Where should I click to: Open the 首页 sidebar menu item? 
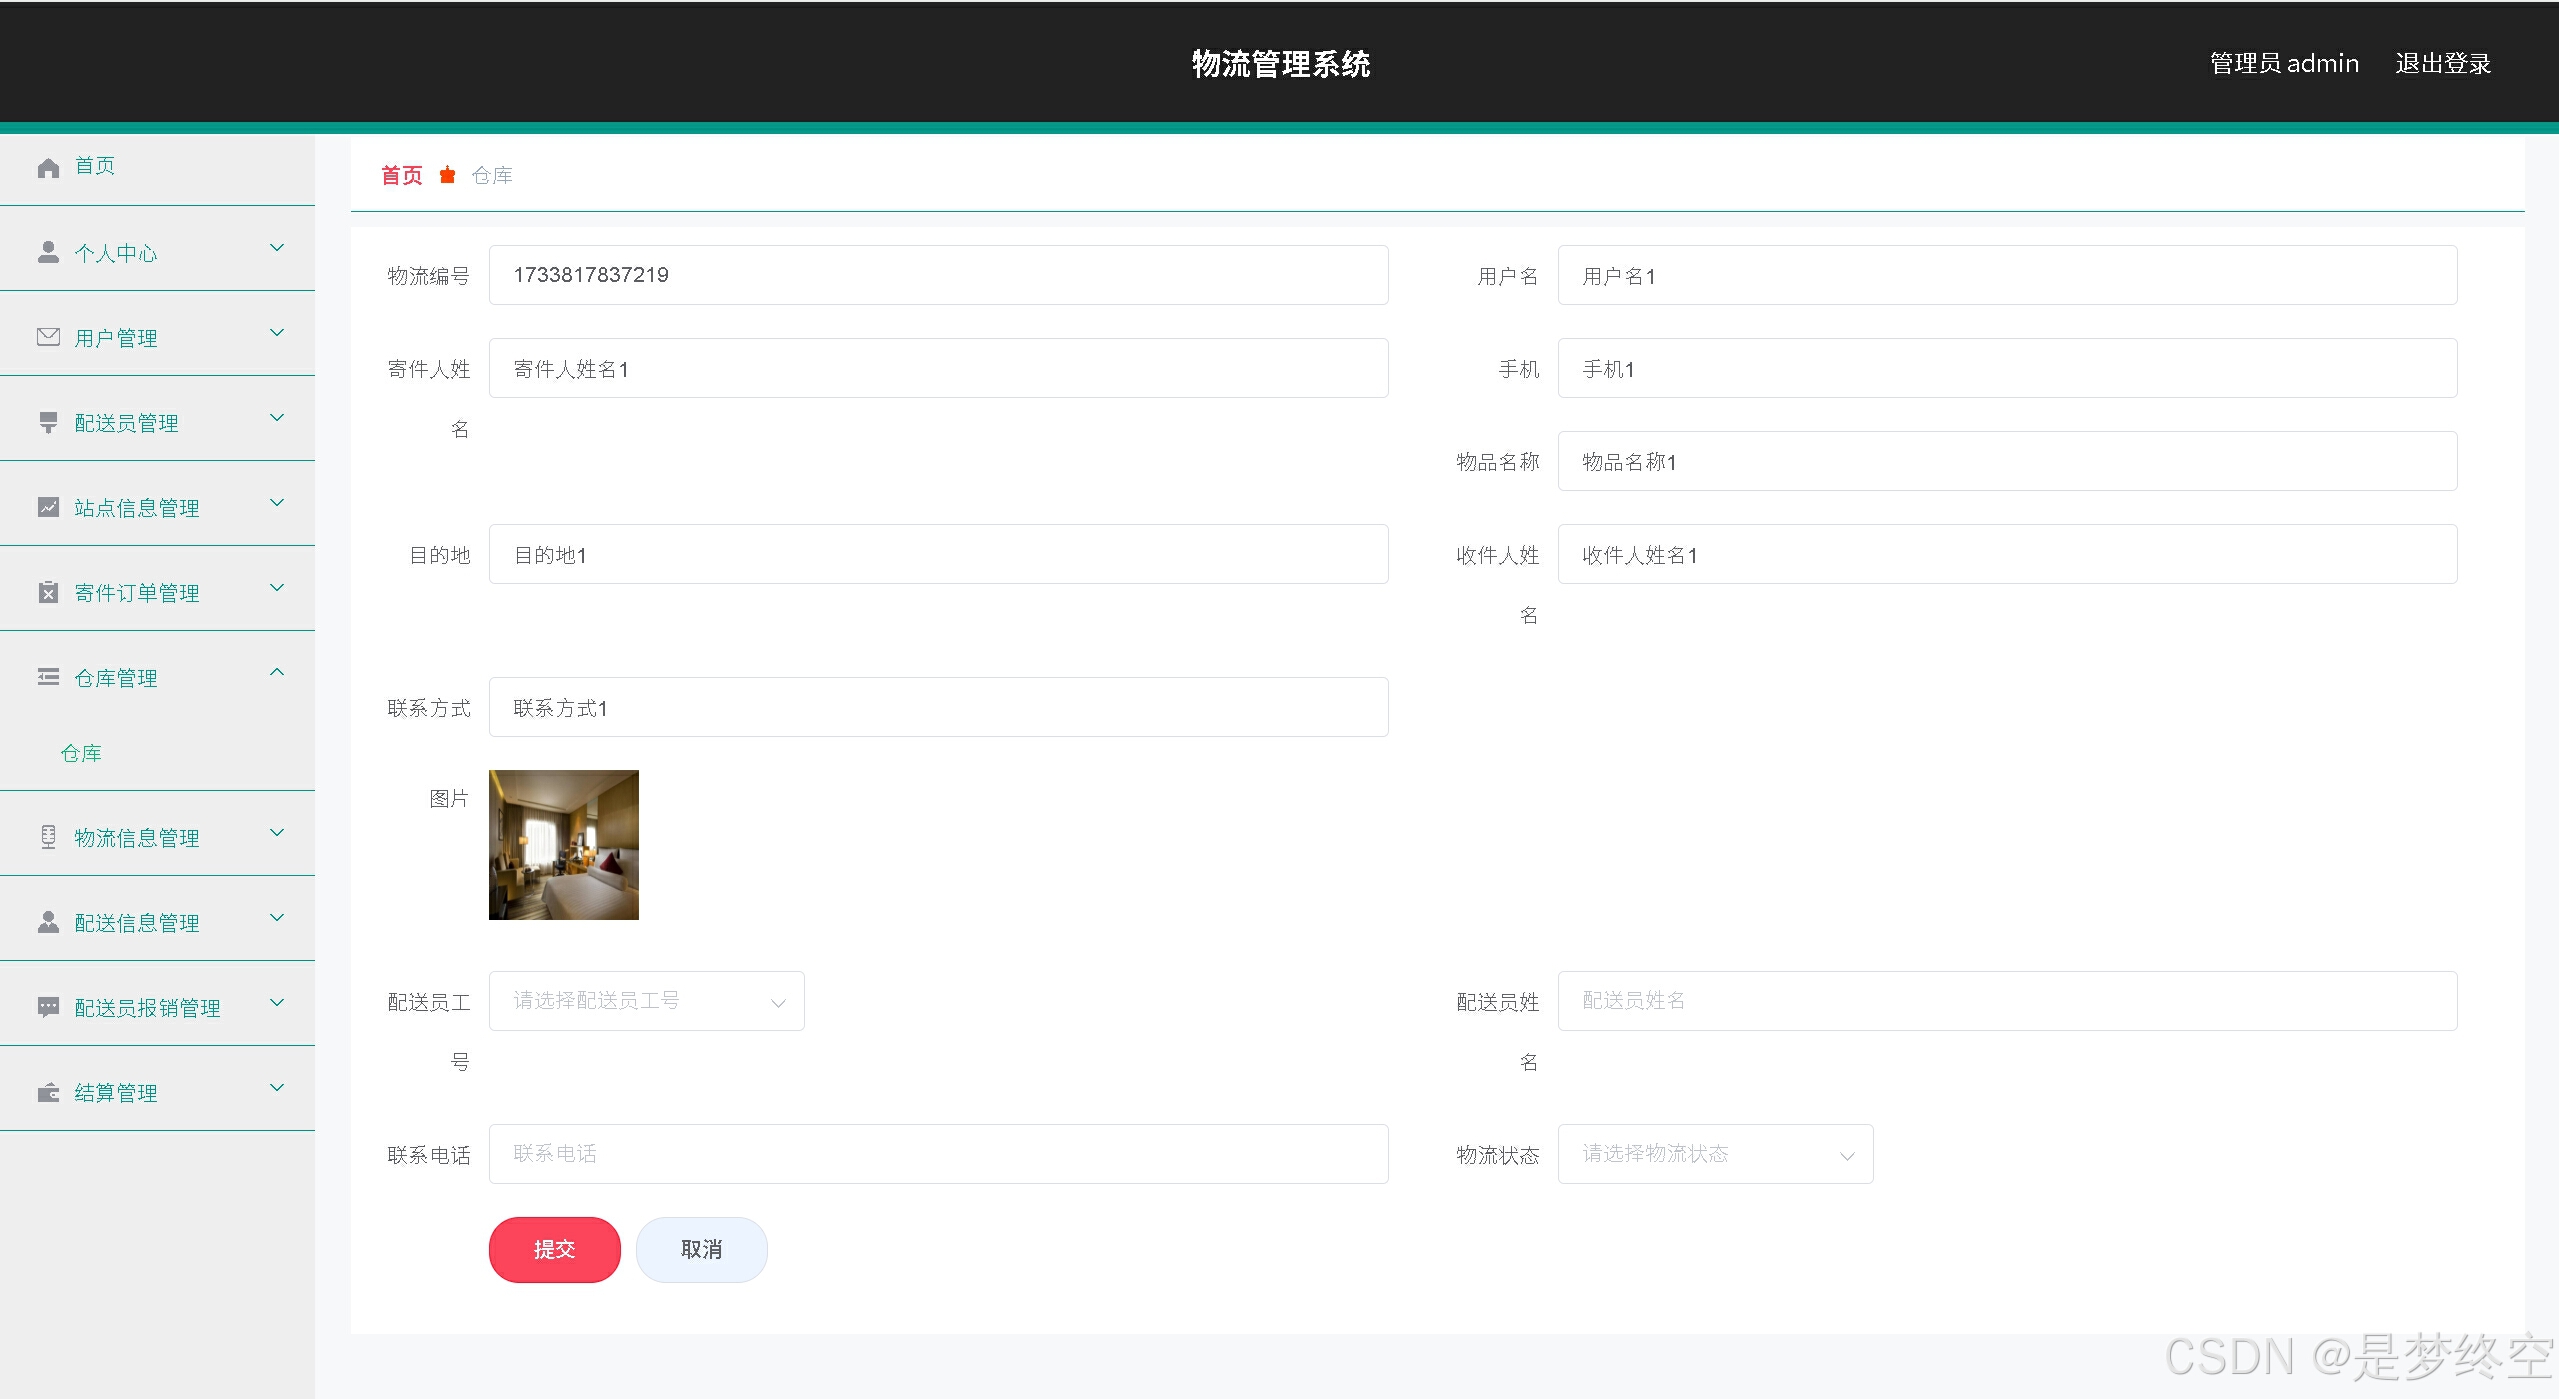click(x=95, y=166)
